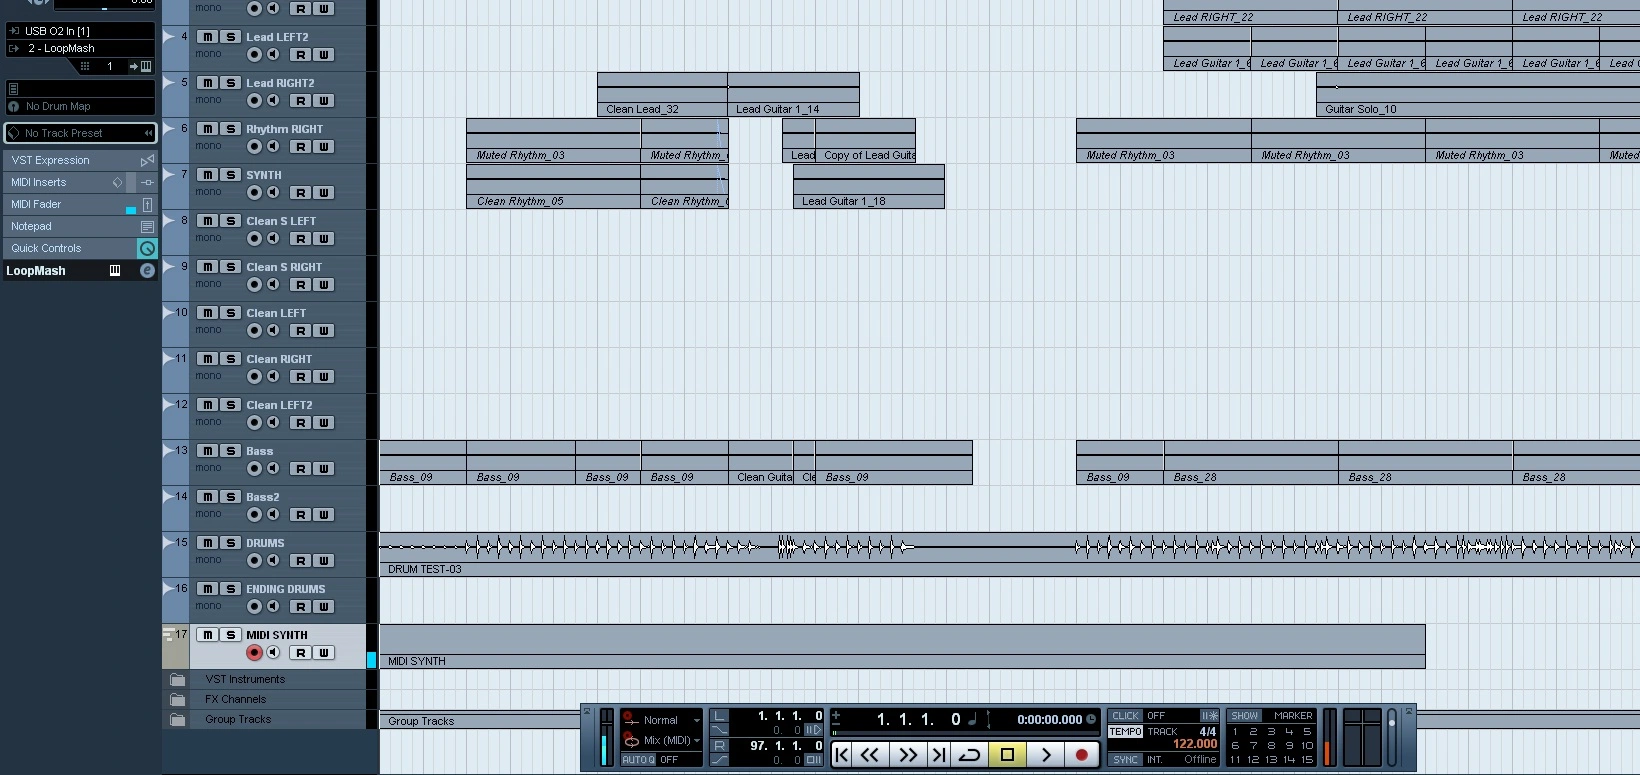The width and height of the screenshot is (1640, 775).
Task: Solo the Lead LEFT2 track
Action: [230, 37]
